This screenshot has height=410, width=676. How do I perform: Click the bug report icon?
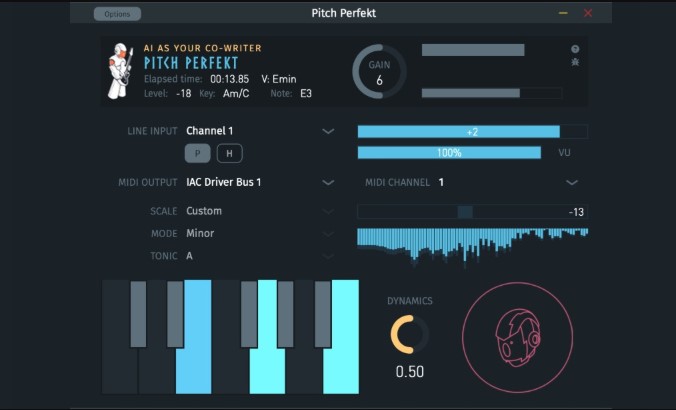tap(575, 62)
